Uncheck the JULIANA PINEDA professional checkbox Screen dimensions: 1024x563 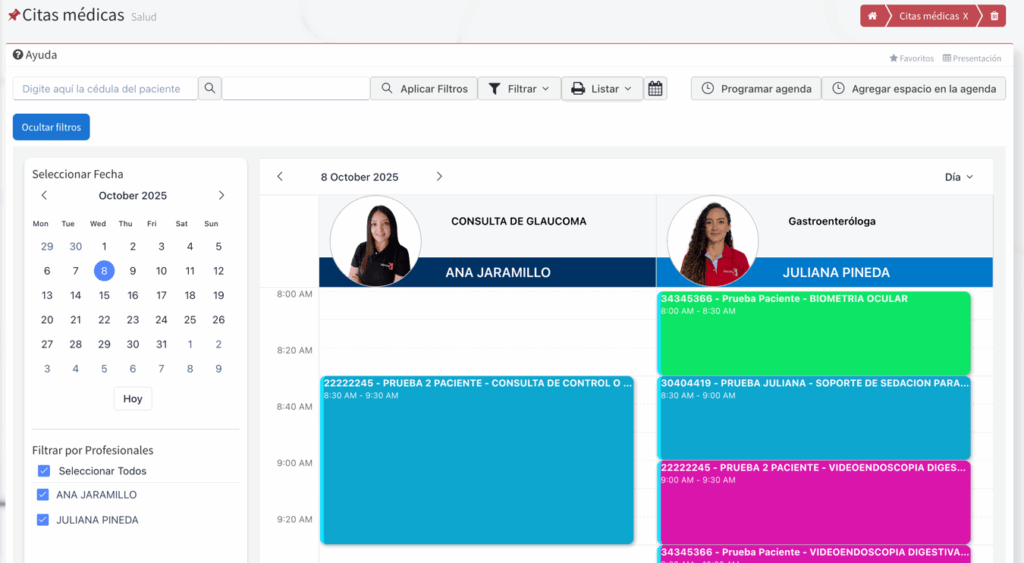tap(43, 520)
